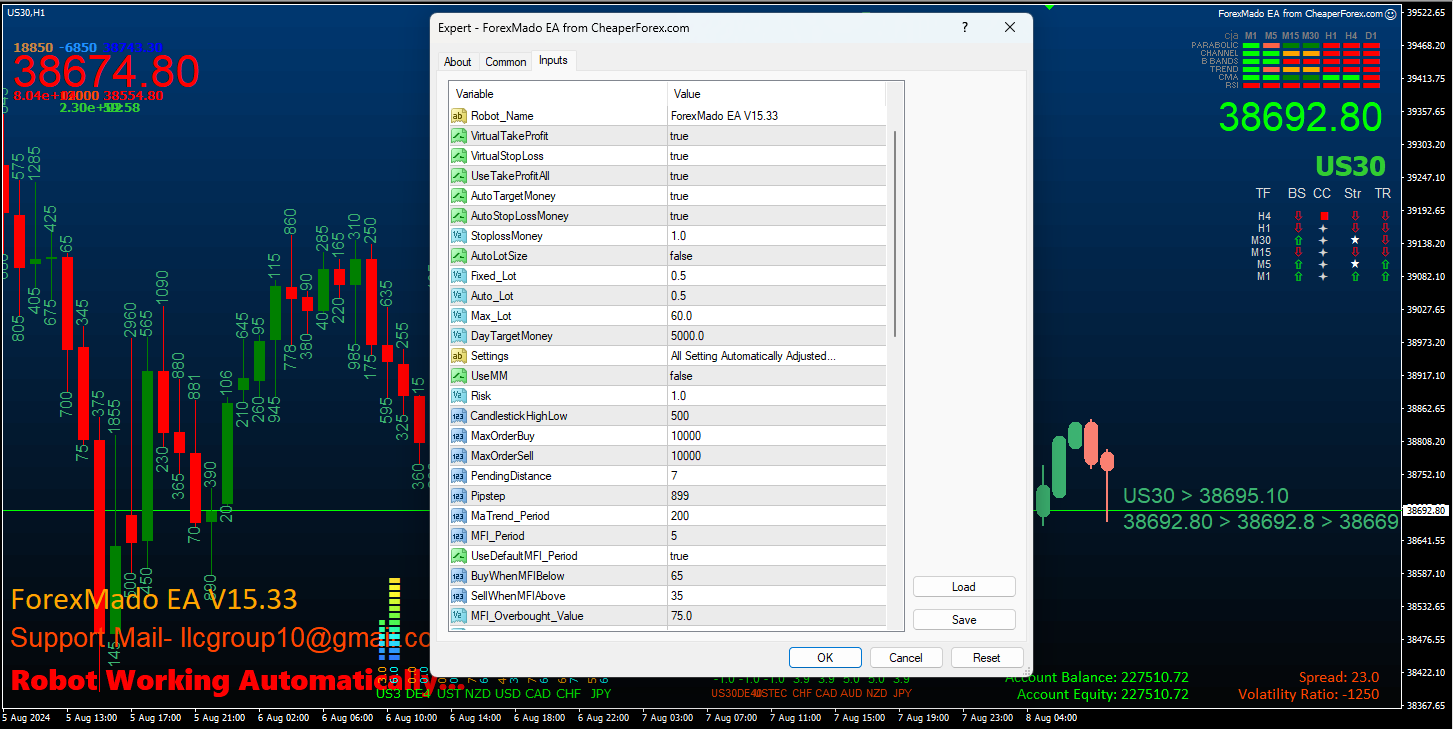The width and height of the screenshot is (1453, 729).
Task: Select the Robot_Name variable type icon
Action: 459,116
